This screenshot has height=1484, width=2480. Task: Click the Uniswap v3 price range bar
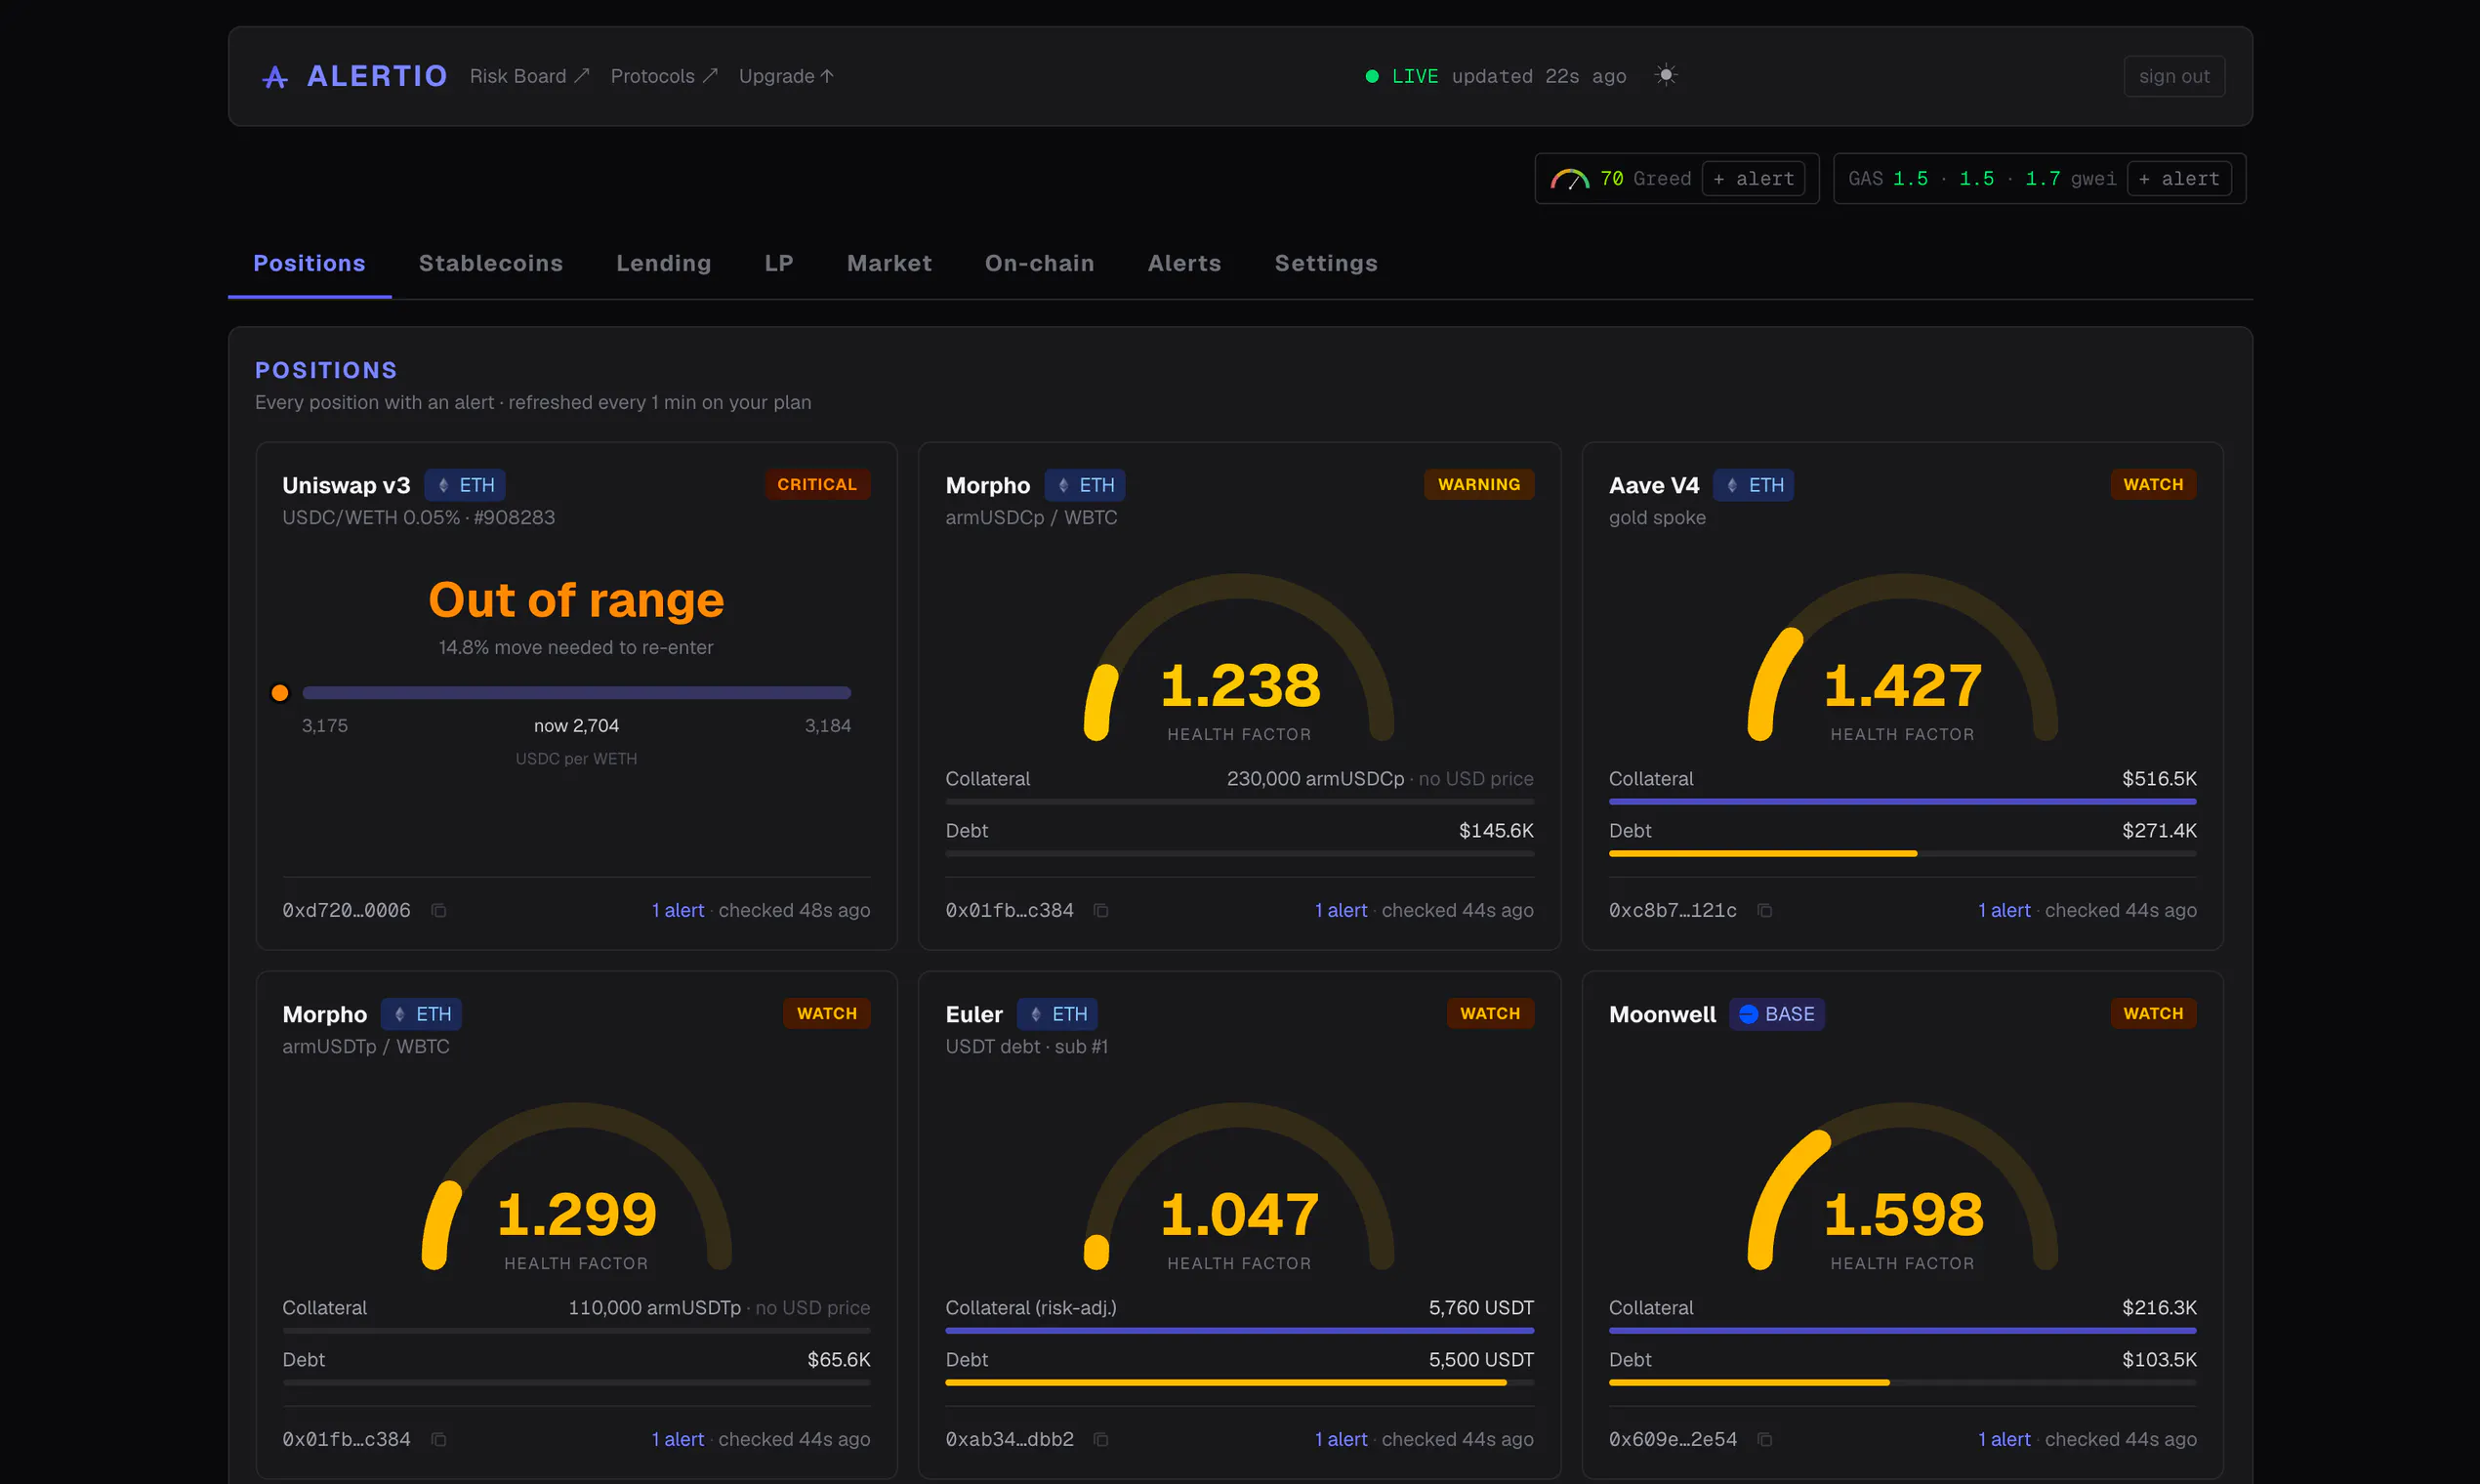(x=576, y=693)
